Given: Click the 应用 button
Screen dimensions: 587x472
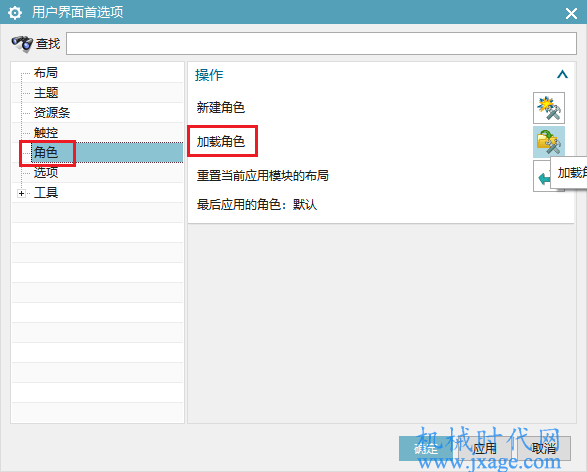Looking at the screenshot, I should pos(485,448).
